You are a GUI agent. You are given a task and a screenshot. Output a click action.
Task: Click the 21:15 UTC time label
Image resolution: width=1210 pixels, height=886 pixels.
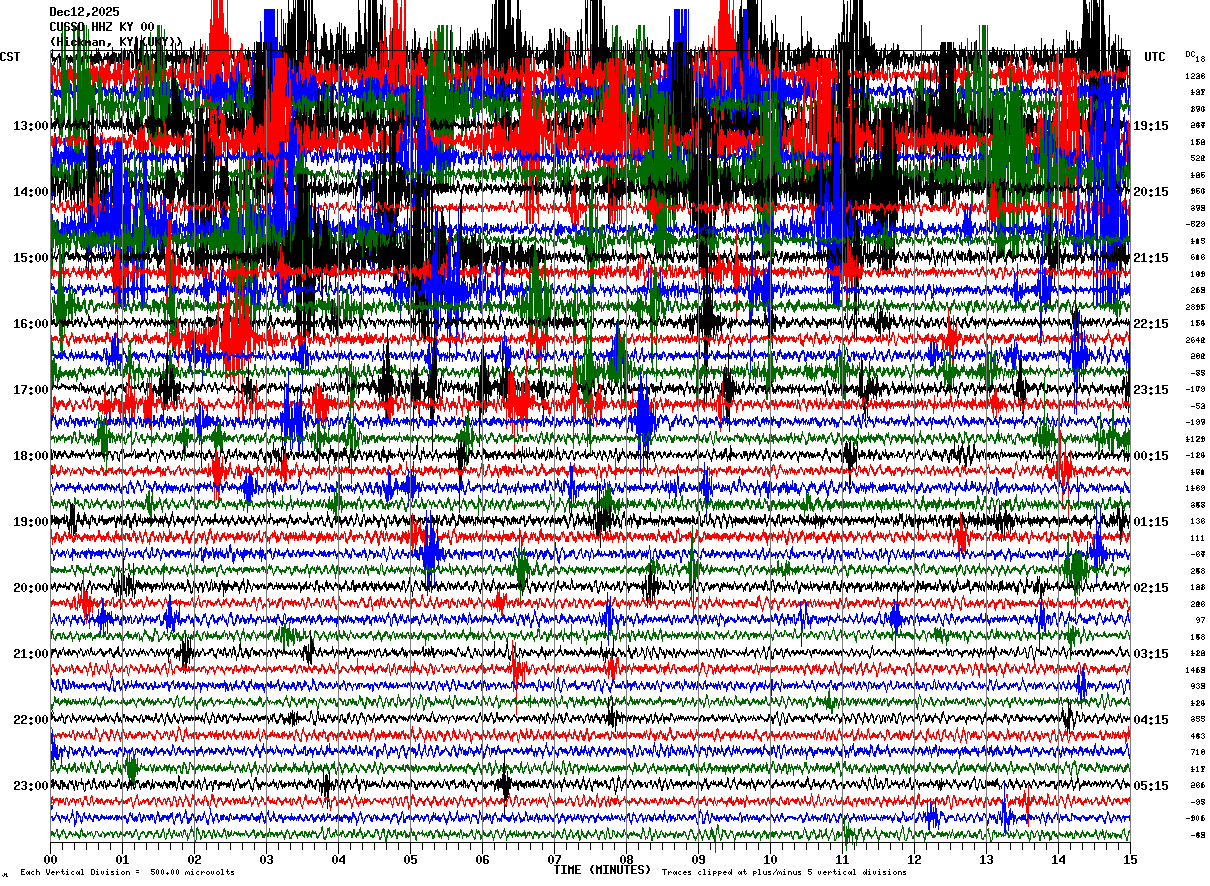coord(1151,258)
